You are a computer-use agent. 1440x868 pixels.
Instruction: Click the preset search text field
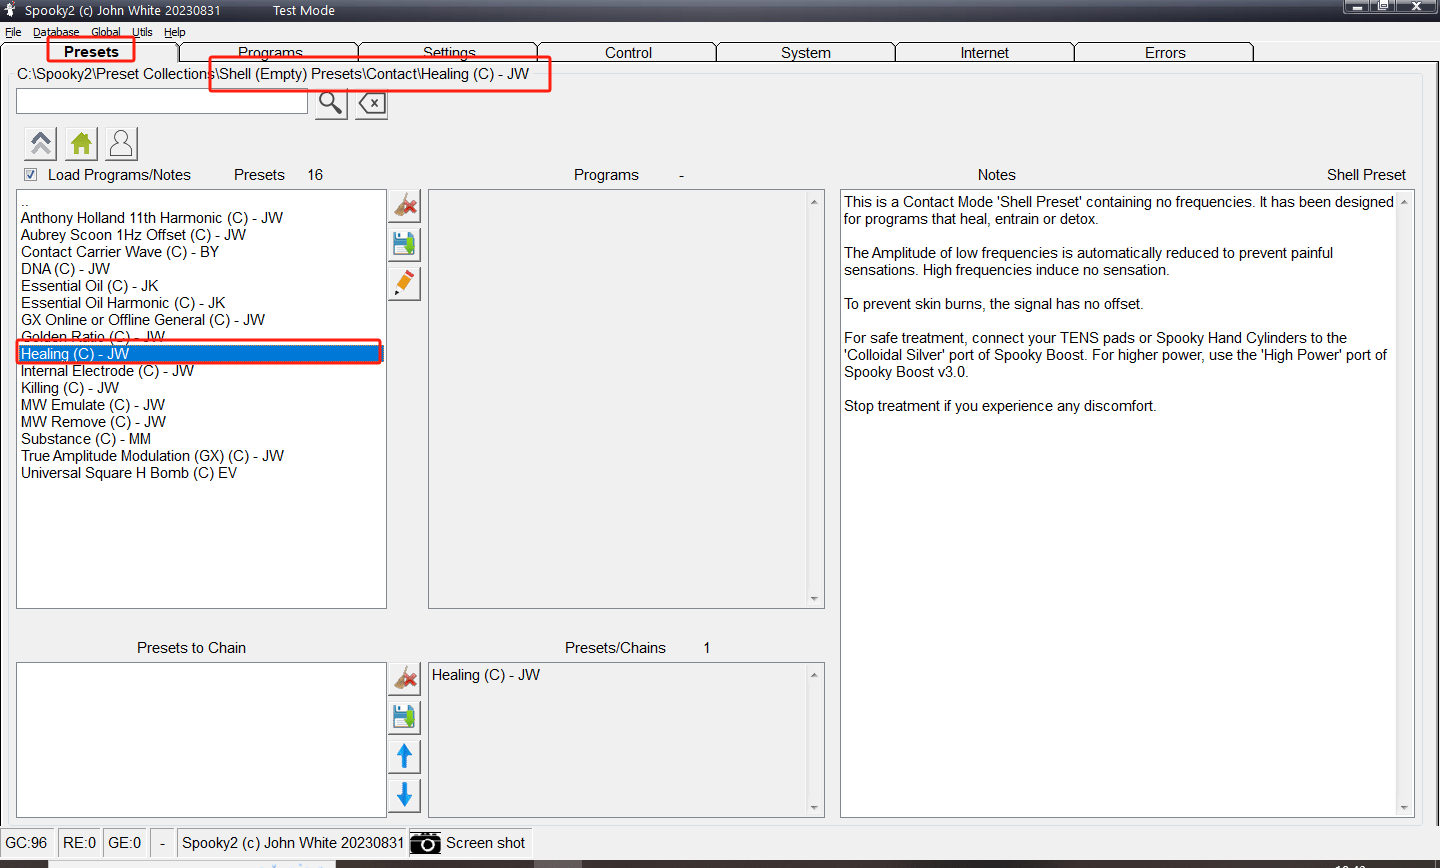pos(162,102)
